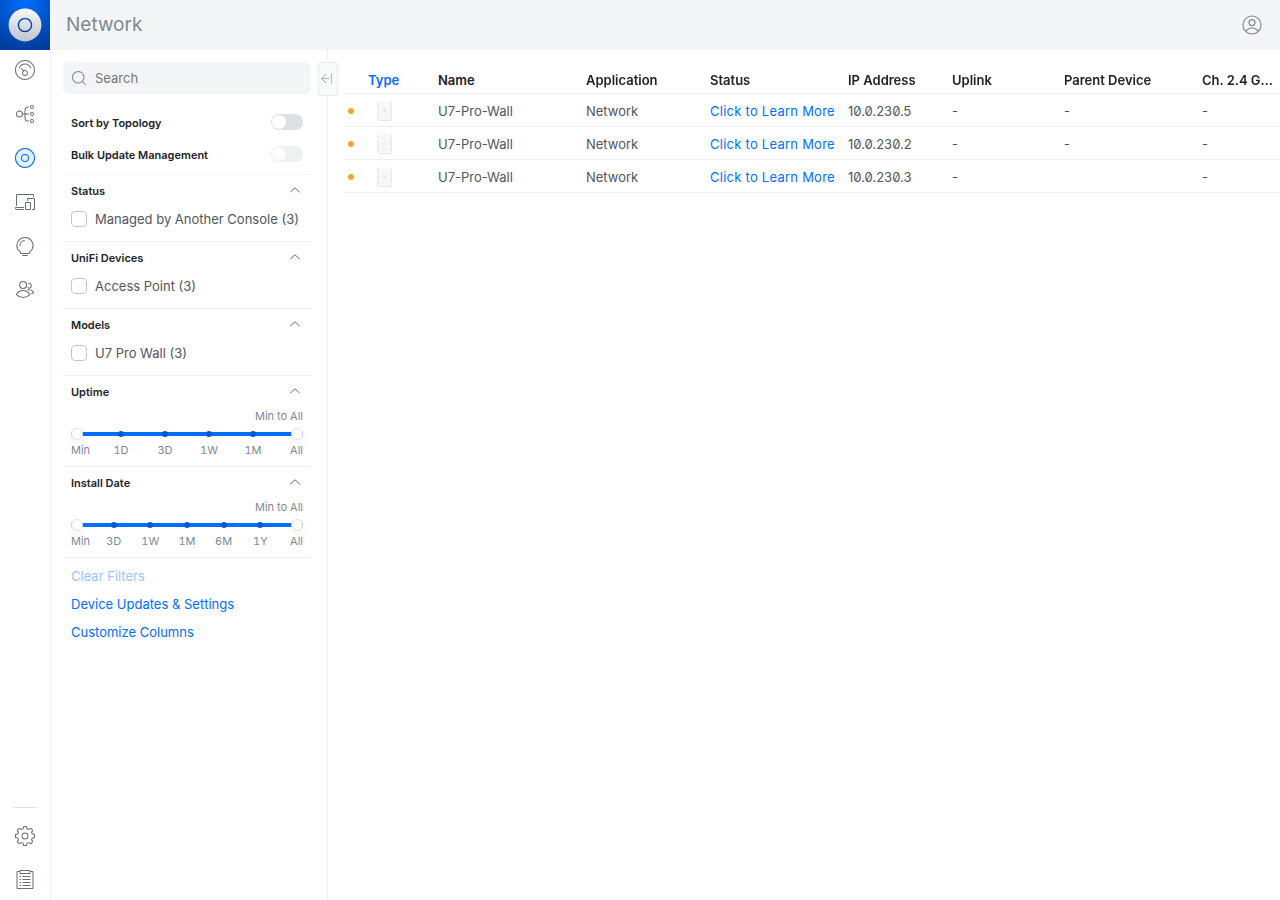Image resolution: width=1280 pixels, height=900 pixels.
Task: Select U7-Pro-Wall name in 10.0.230.5 row
Action: click(475, 111)
